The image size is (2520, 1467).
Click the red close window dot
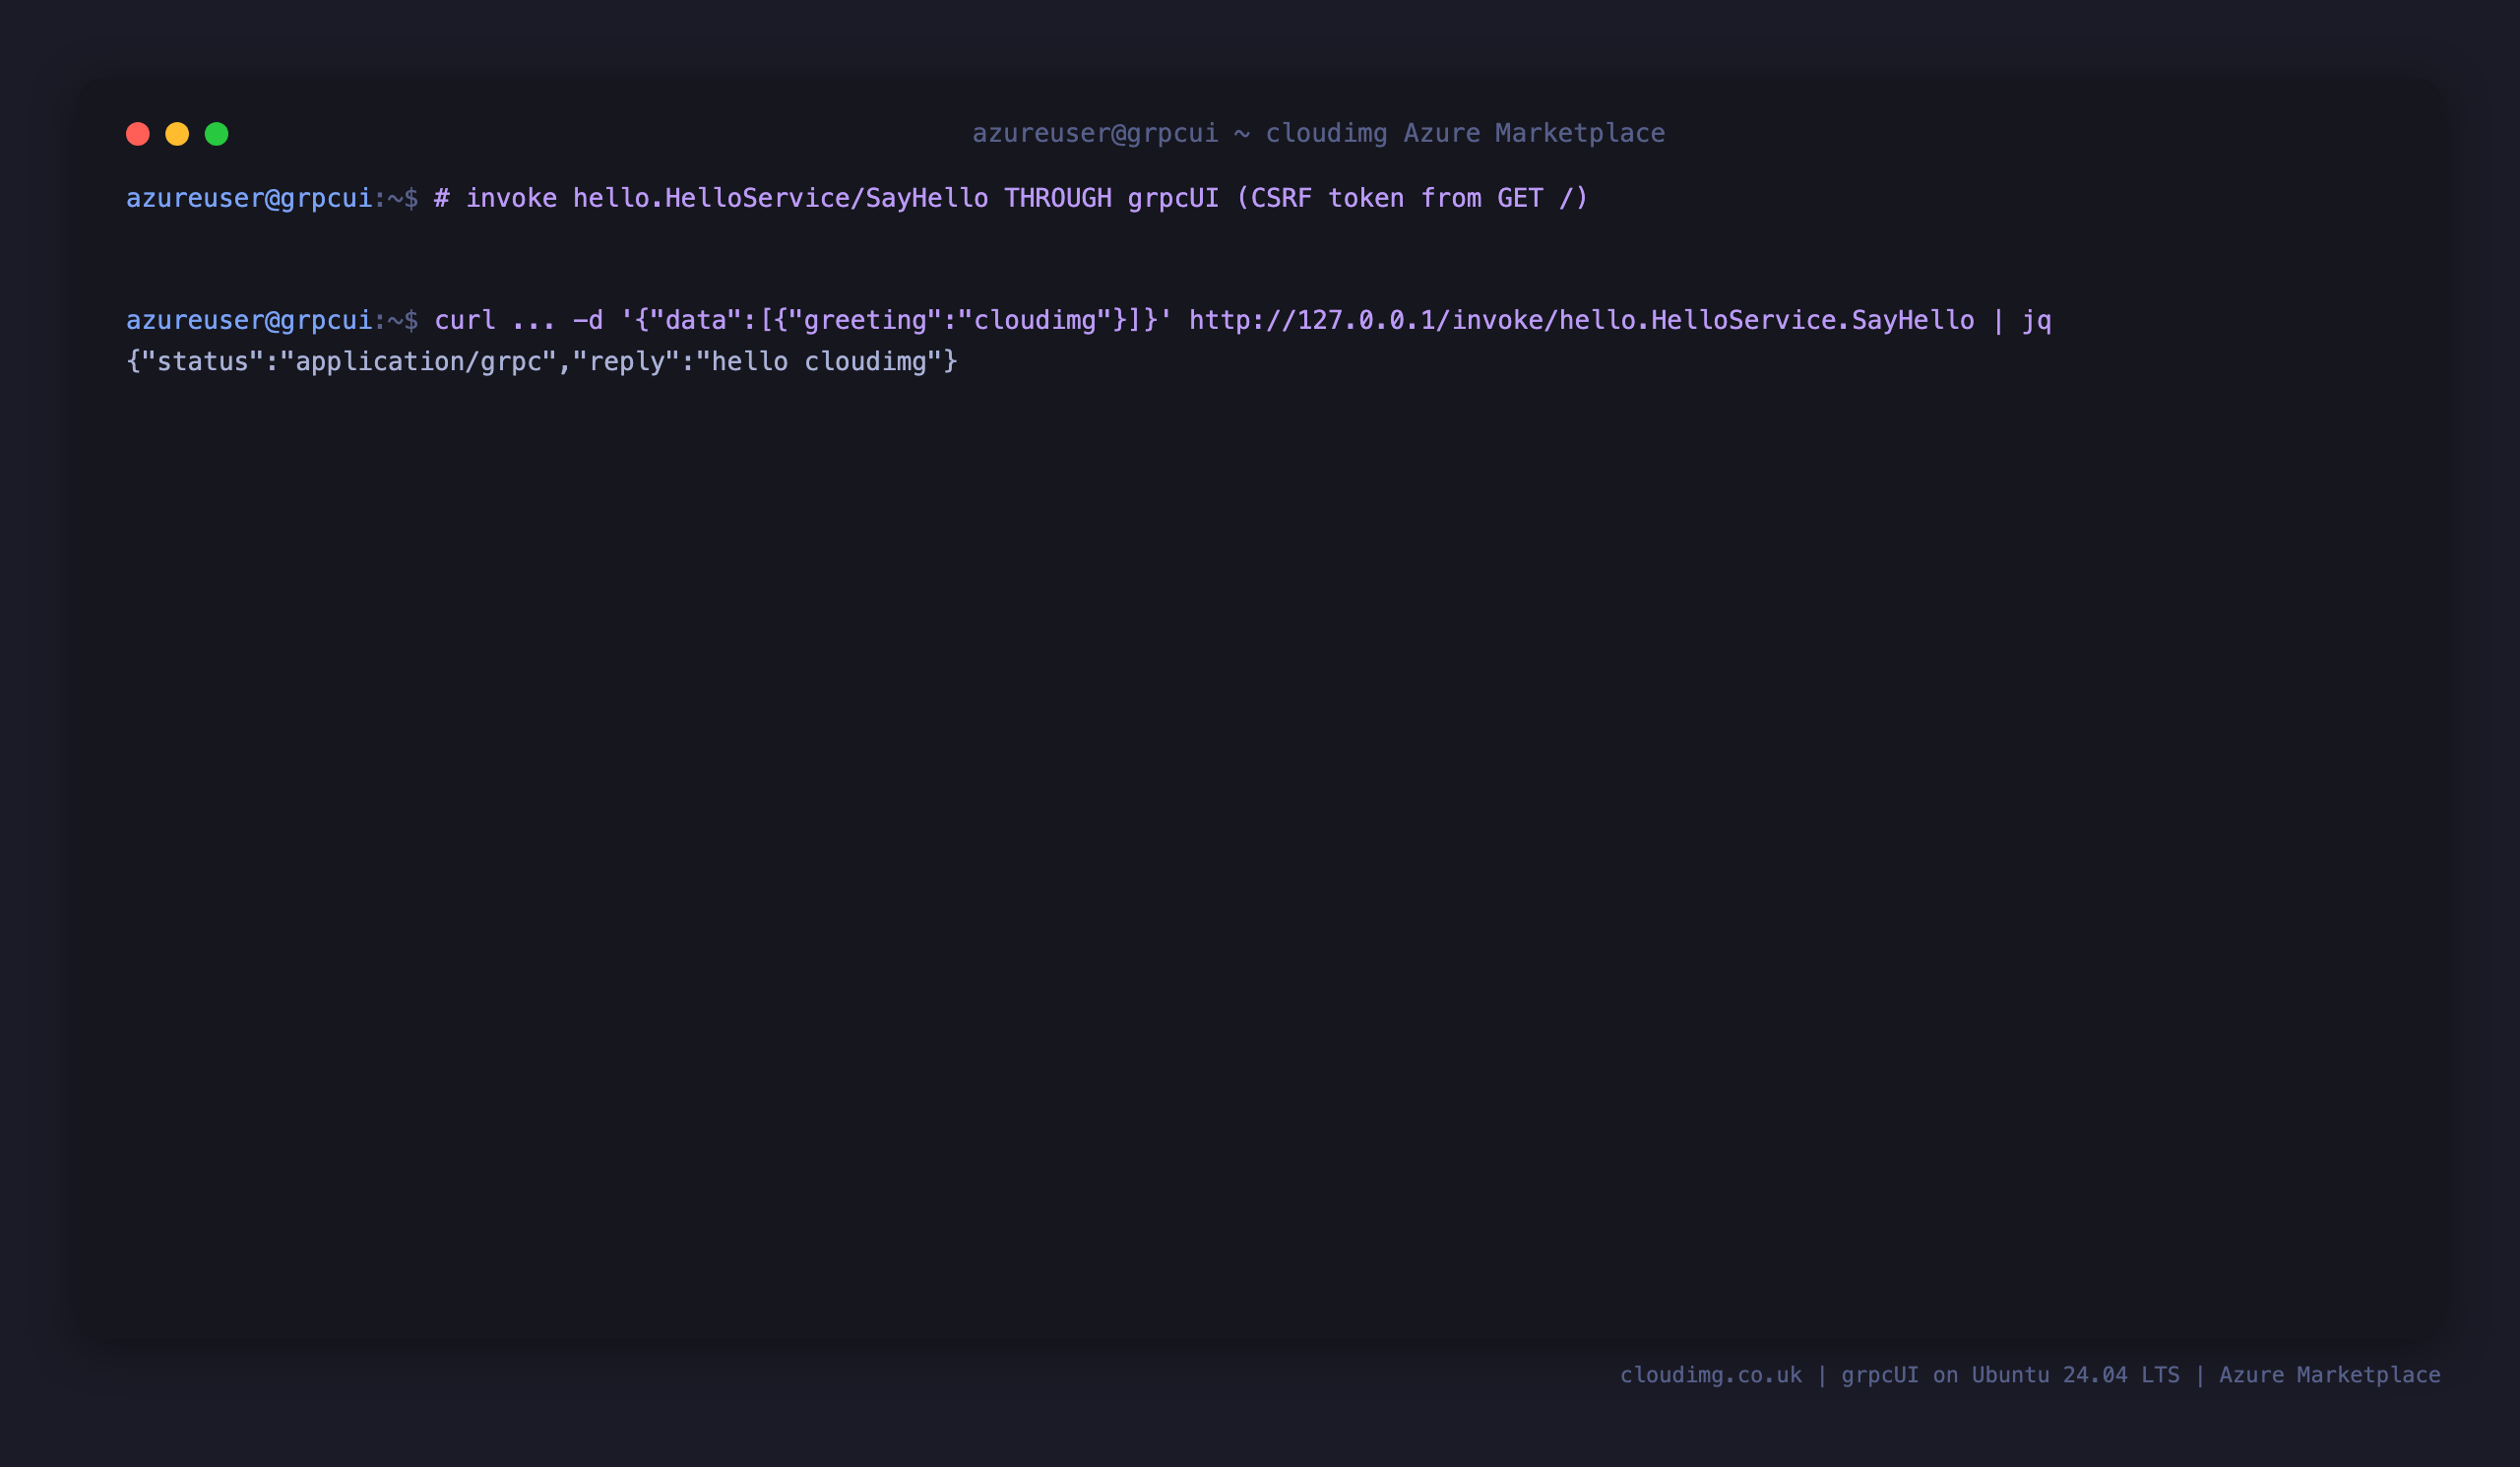138,134
